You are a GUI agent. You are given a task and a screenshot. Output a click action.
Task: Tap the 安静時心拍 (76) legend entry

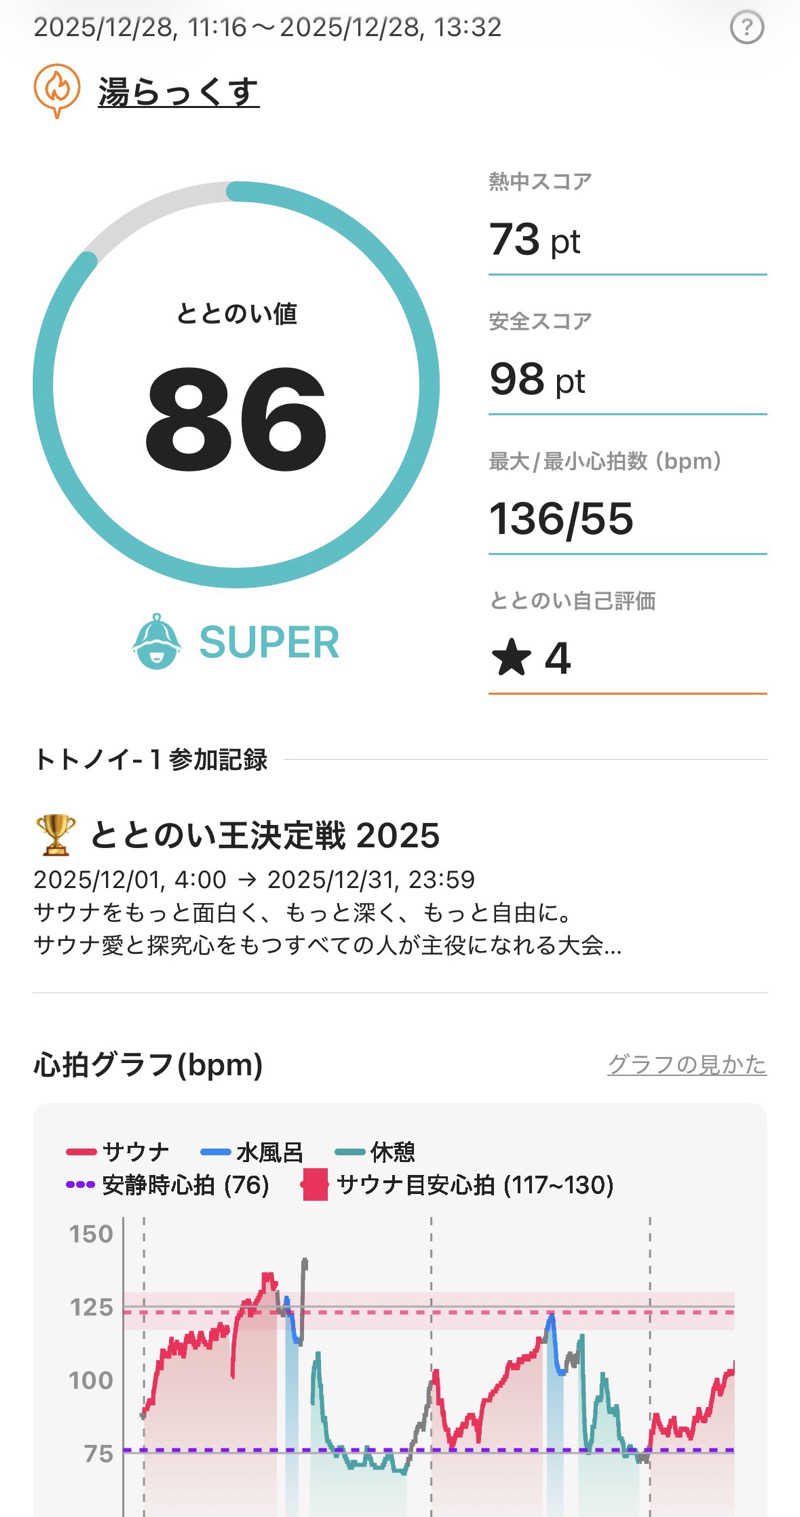(167, 1186)
